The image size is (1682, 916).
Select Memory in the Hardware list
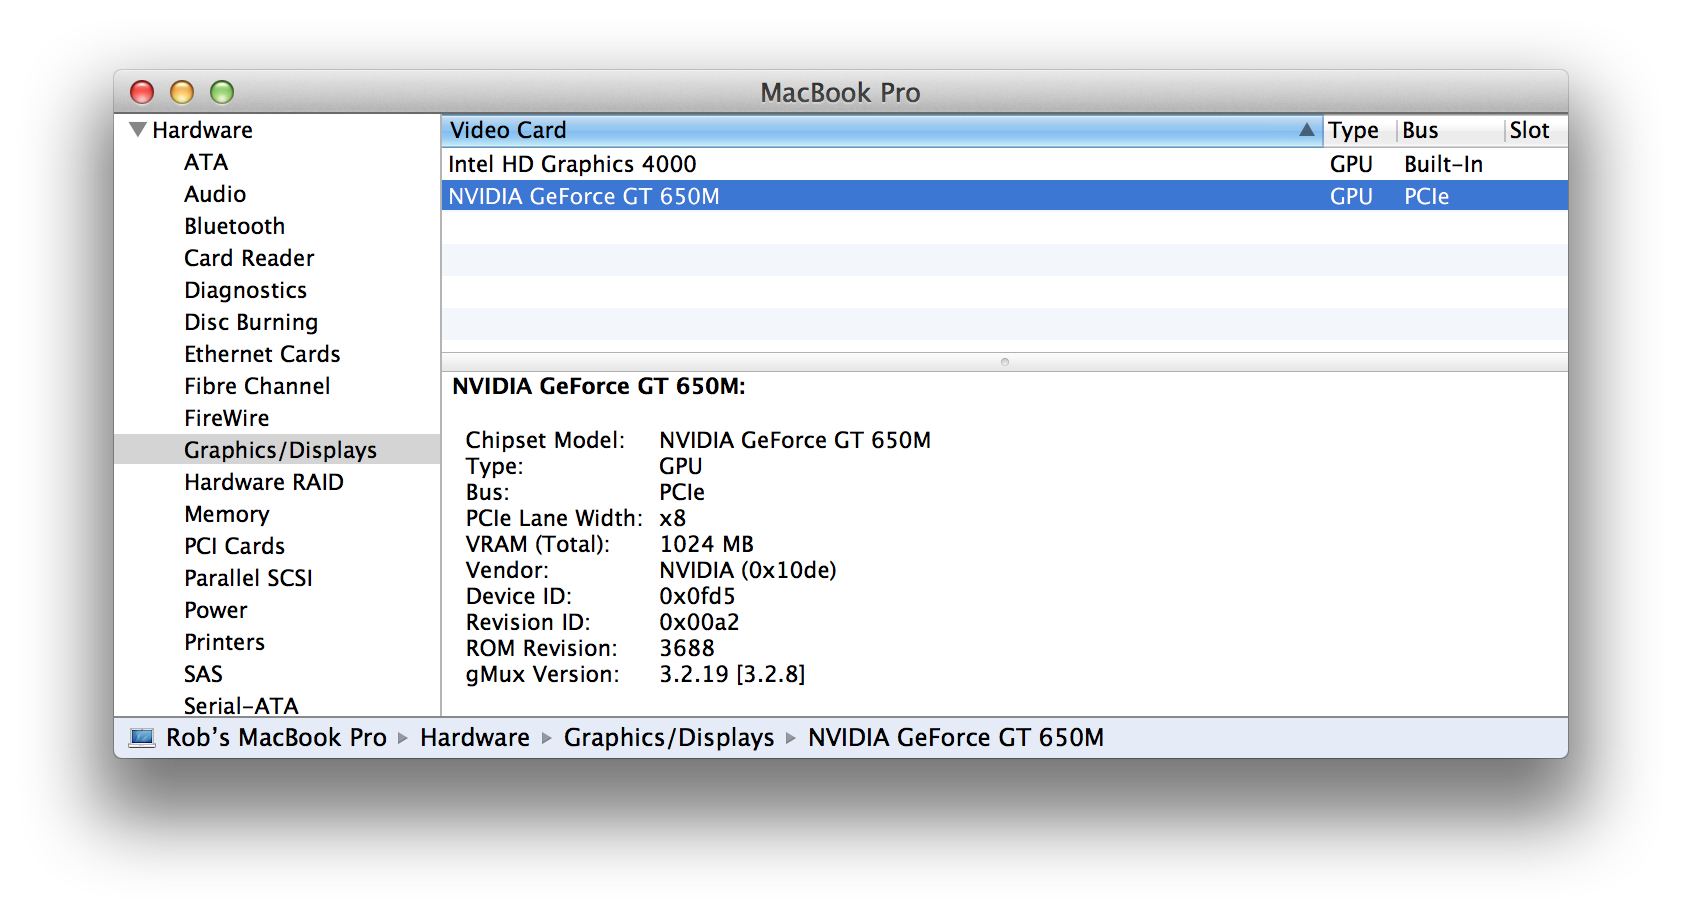[x=227, y=514]
